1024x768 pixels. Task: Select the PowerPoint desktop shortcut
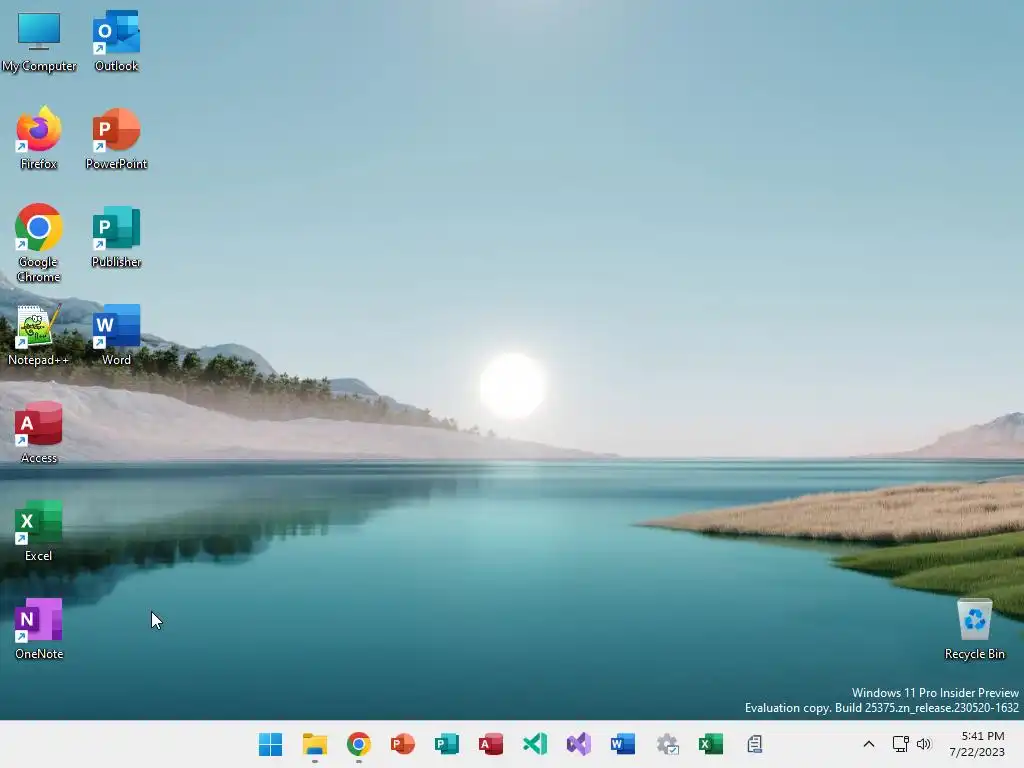(x=116, y=138)
